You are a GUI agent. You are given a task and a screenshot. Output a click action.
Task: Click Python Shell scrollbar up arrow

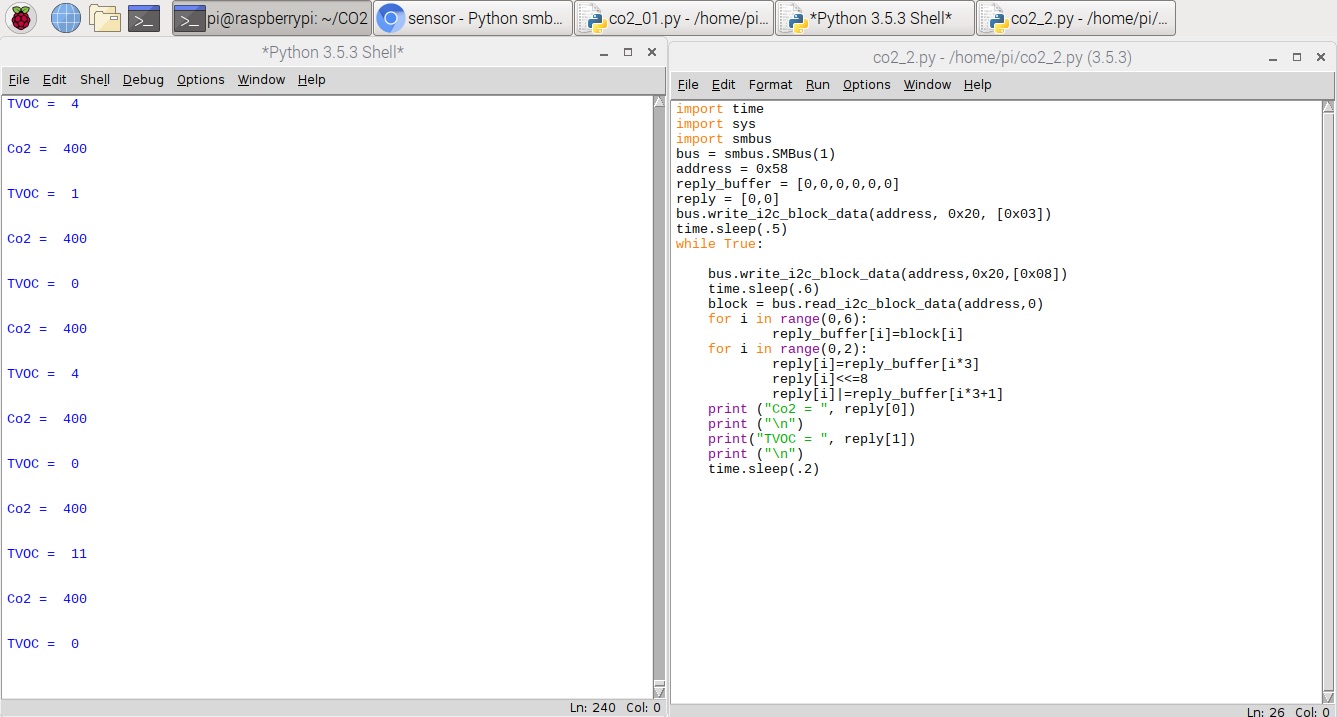click(x=659, y=102)
